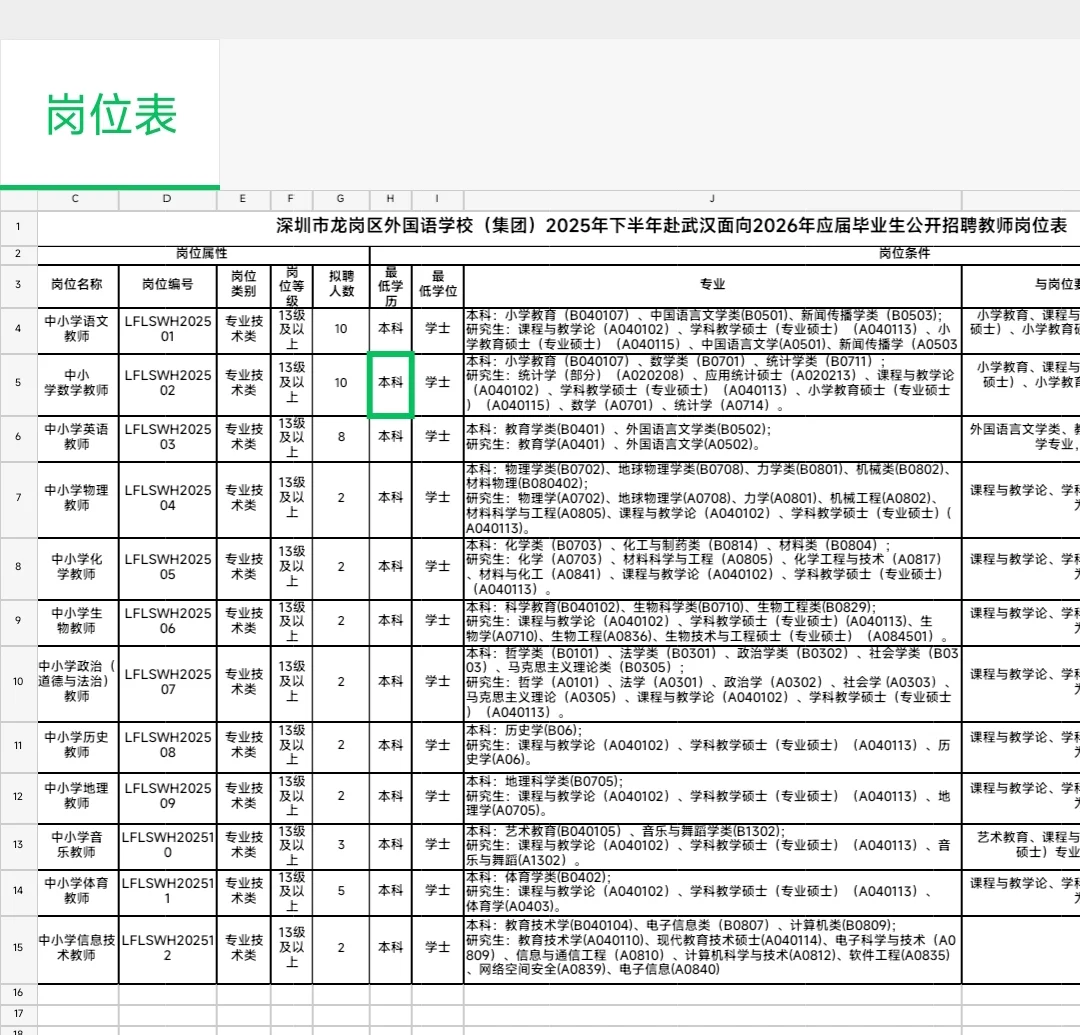
Task: Click the 岗位条件 merged header cell
Action: [x=725, y=254]
